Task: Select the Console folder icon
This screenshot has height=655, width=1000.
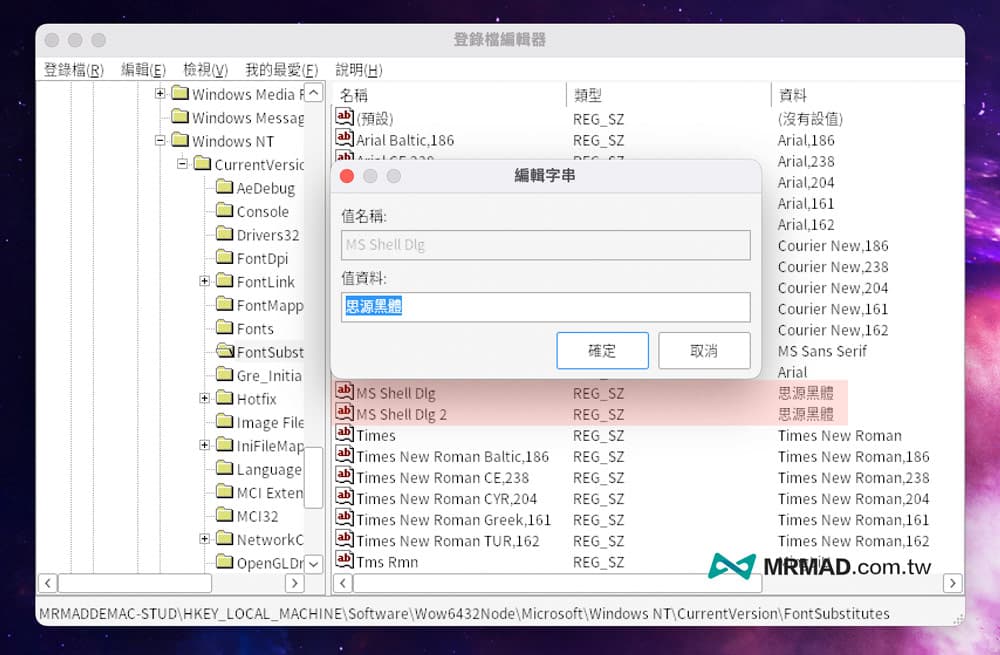Action: [224, 211]
